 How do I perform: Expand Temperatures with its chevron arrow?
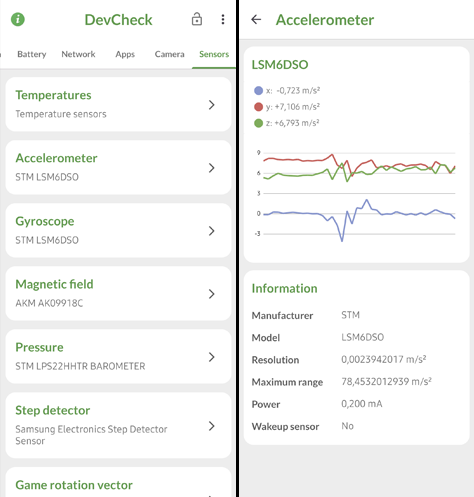211,105
